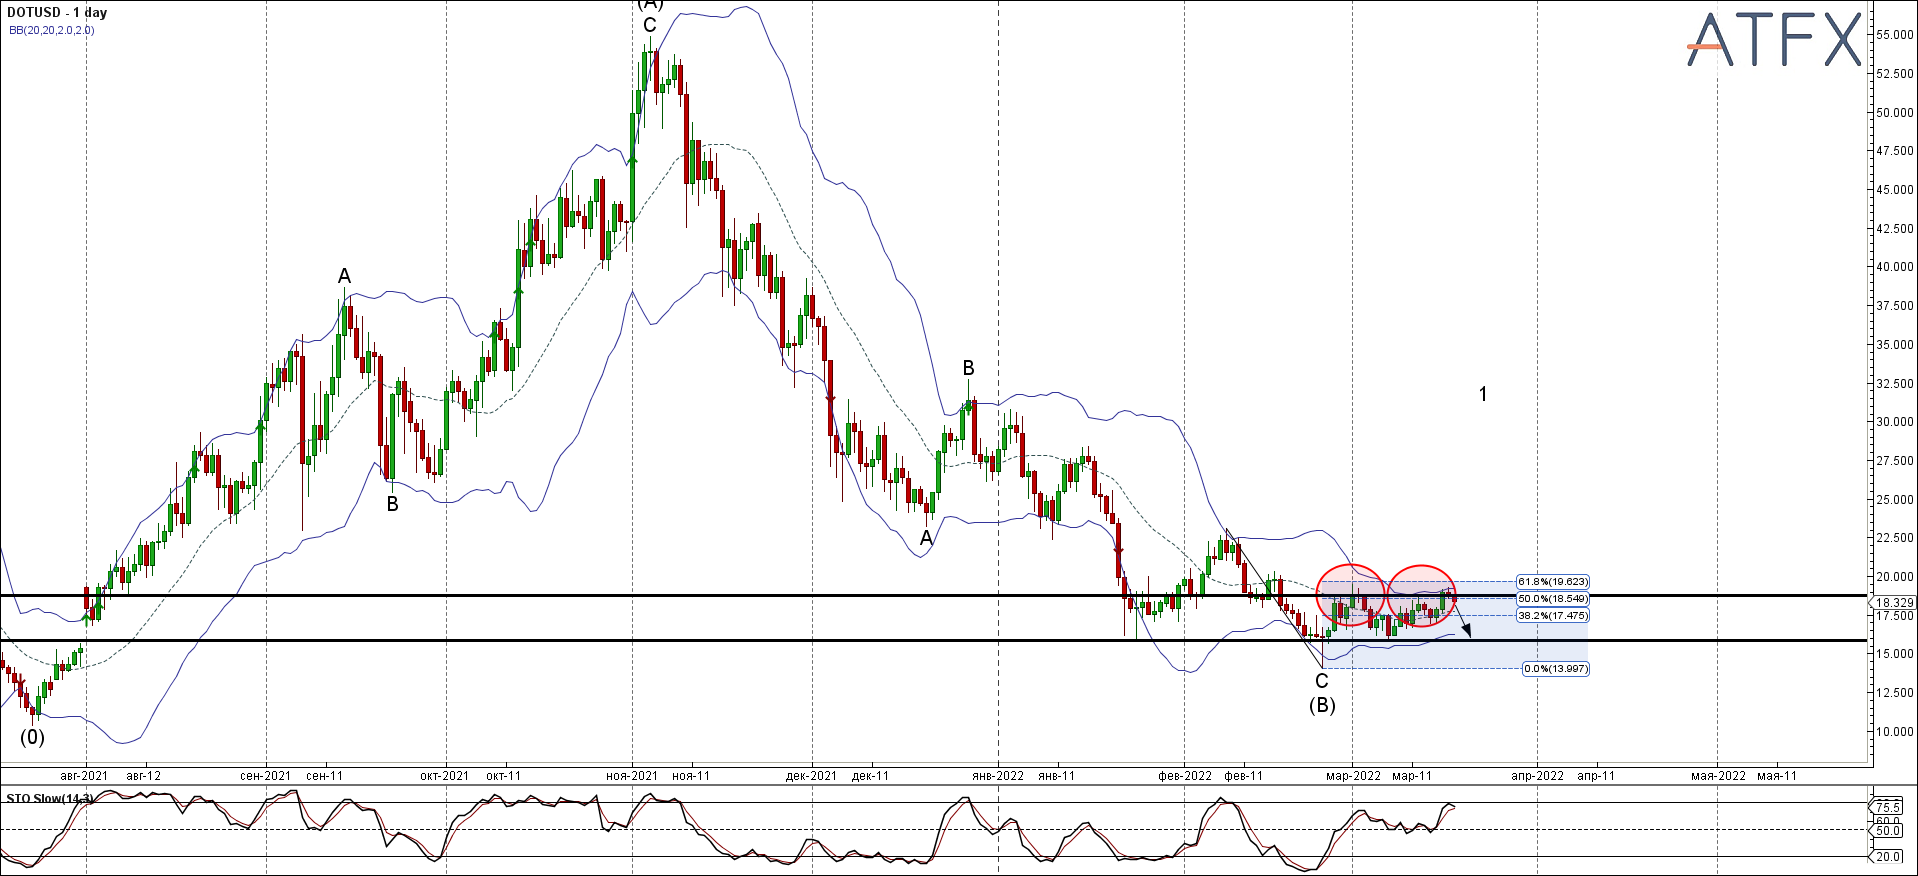The image size is (1918, 876).
Task: Click the 12.500 price axis label
Action: pos(1895,692)
